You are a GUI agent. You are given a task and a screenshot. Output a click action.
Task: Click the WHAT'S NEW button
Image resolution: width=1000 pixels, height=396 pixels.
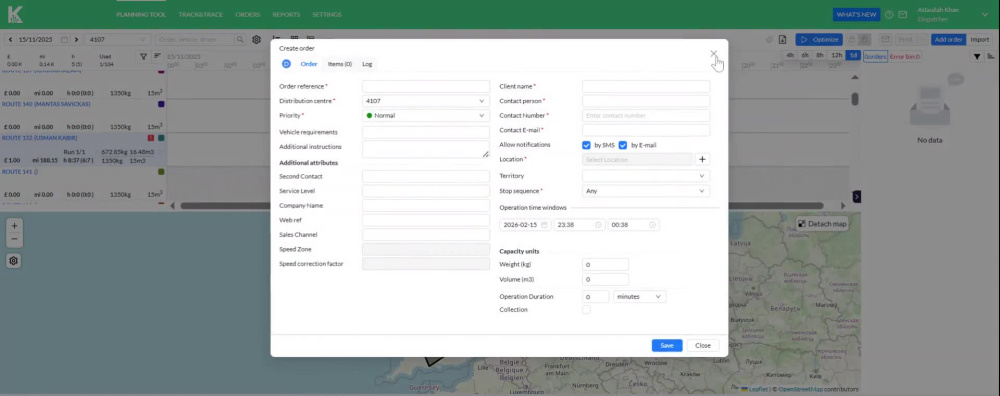tap(857, 14)
